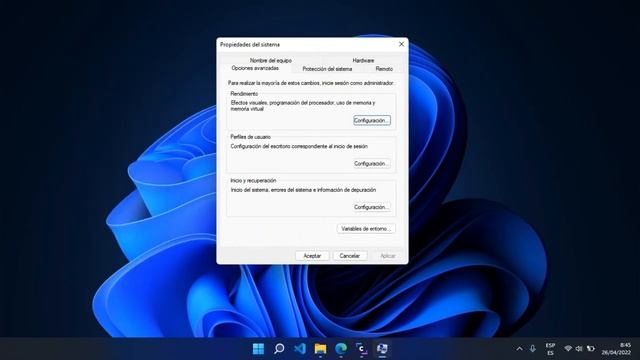Click the Propiedades del sistema title text

250,44
